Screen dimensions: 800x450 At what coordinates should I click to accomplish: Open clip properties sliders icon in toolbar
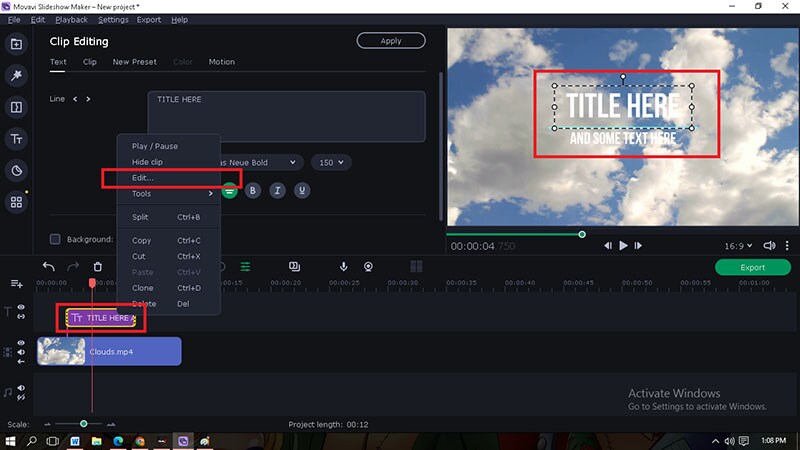[245, 266]
